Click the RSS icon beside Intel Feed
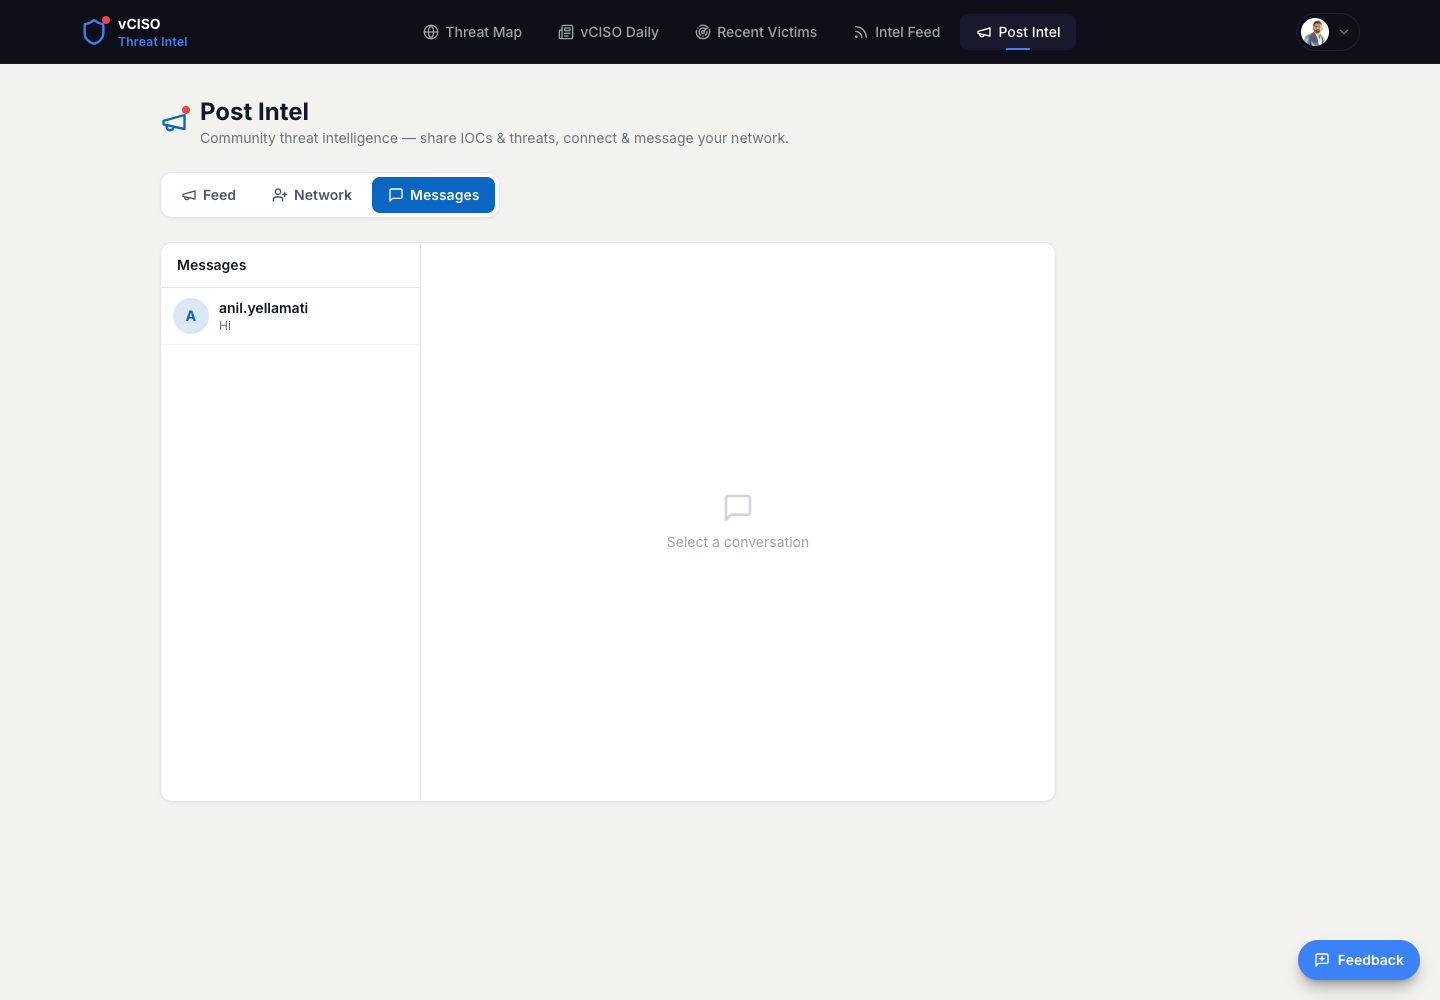Viewport: 1440px width, 1000px height. tap(861, 32)
